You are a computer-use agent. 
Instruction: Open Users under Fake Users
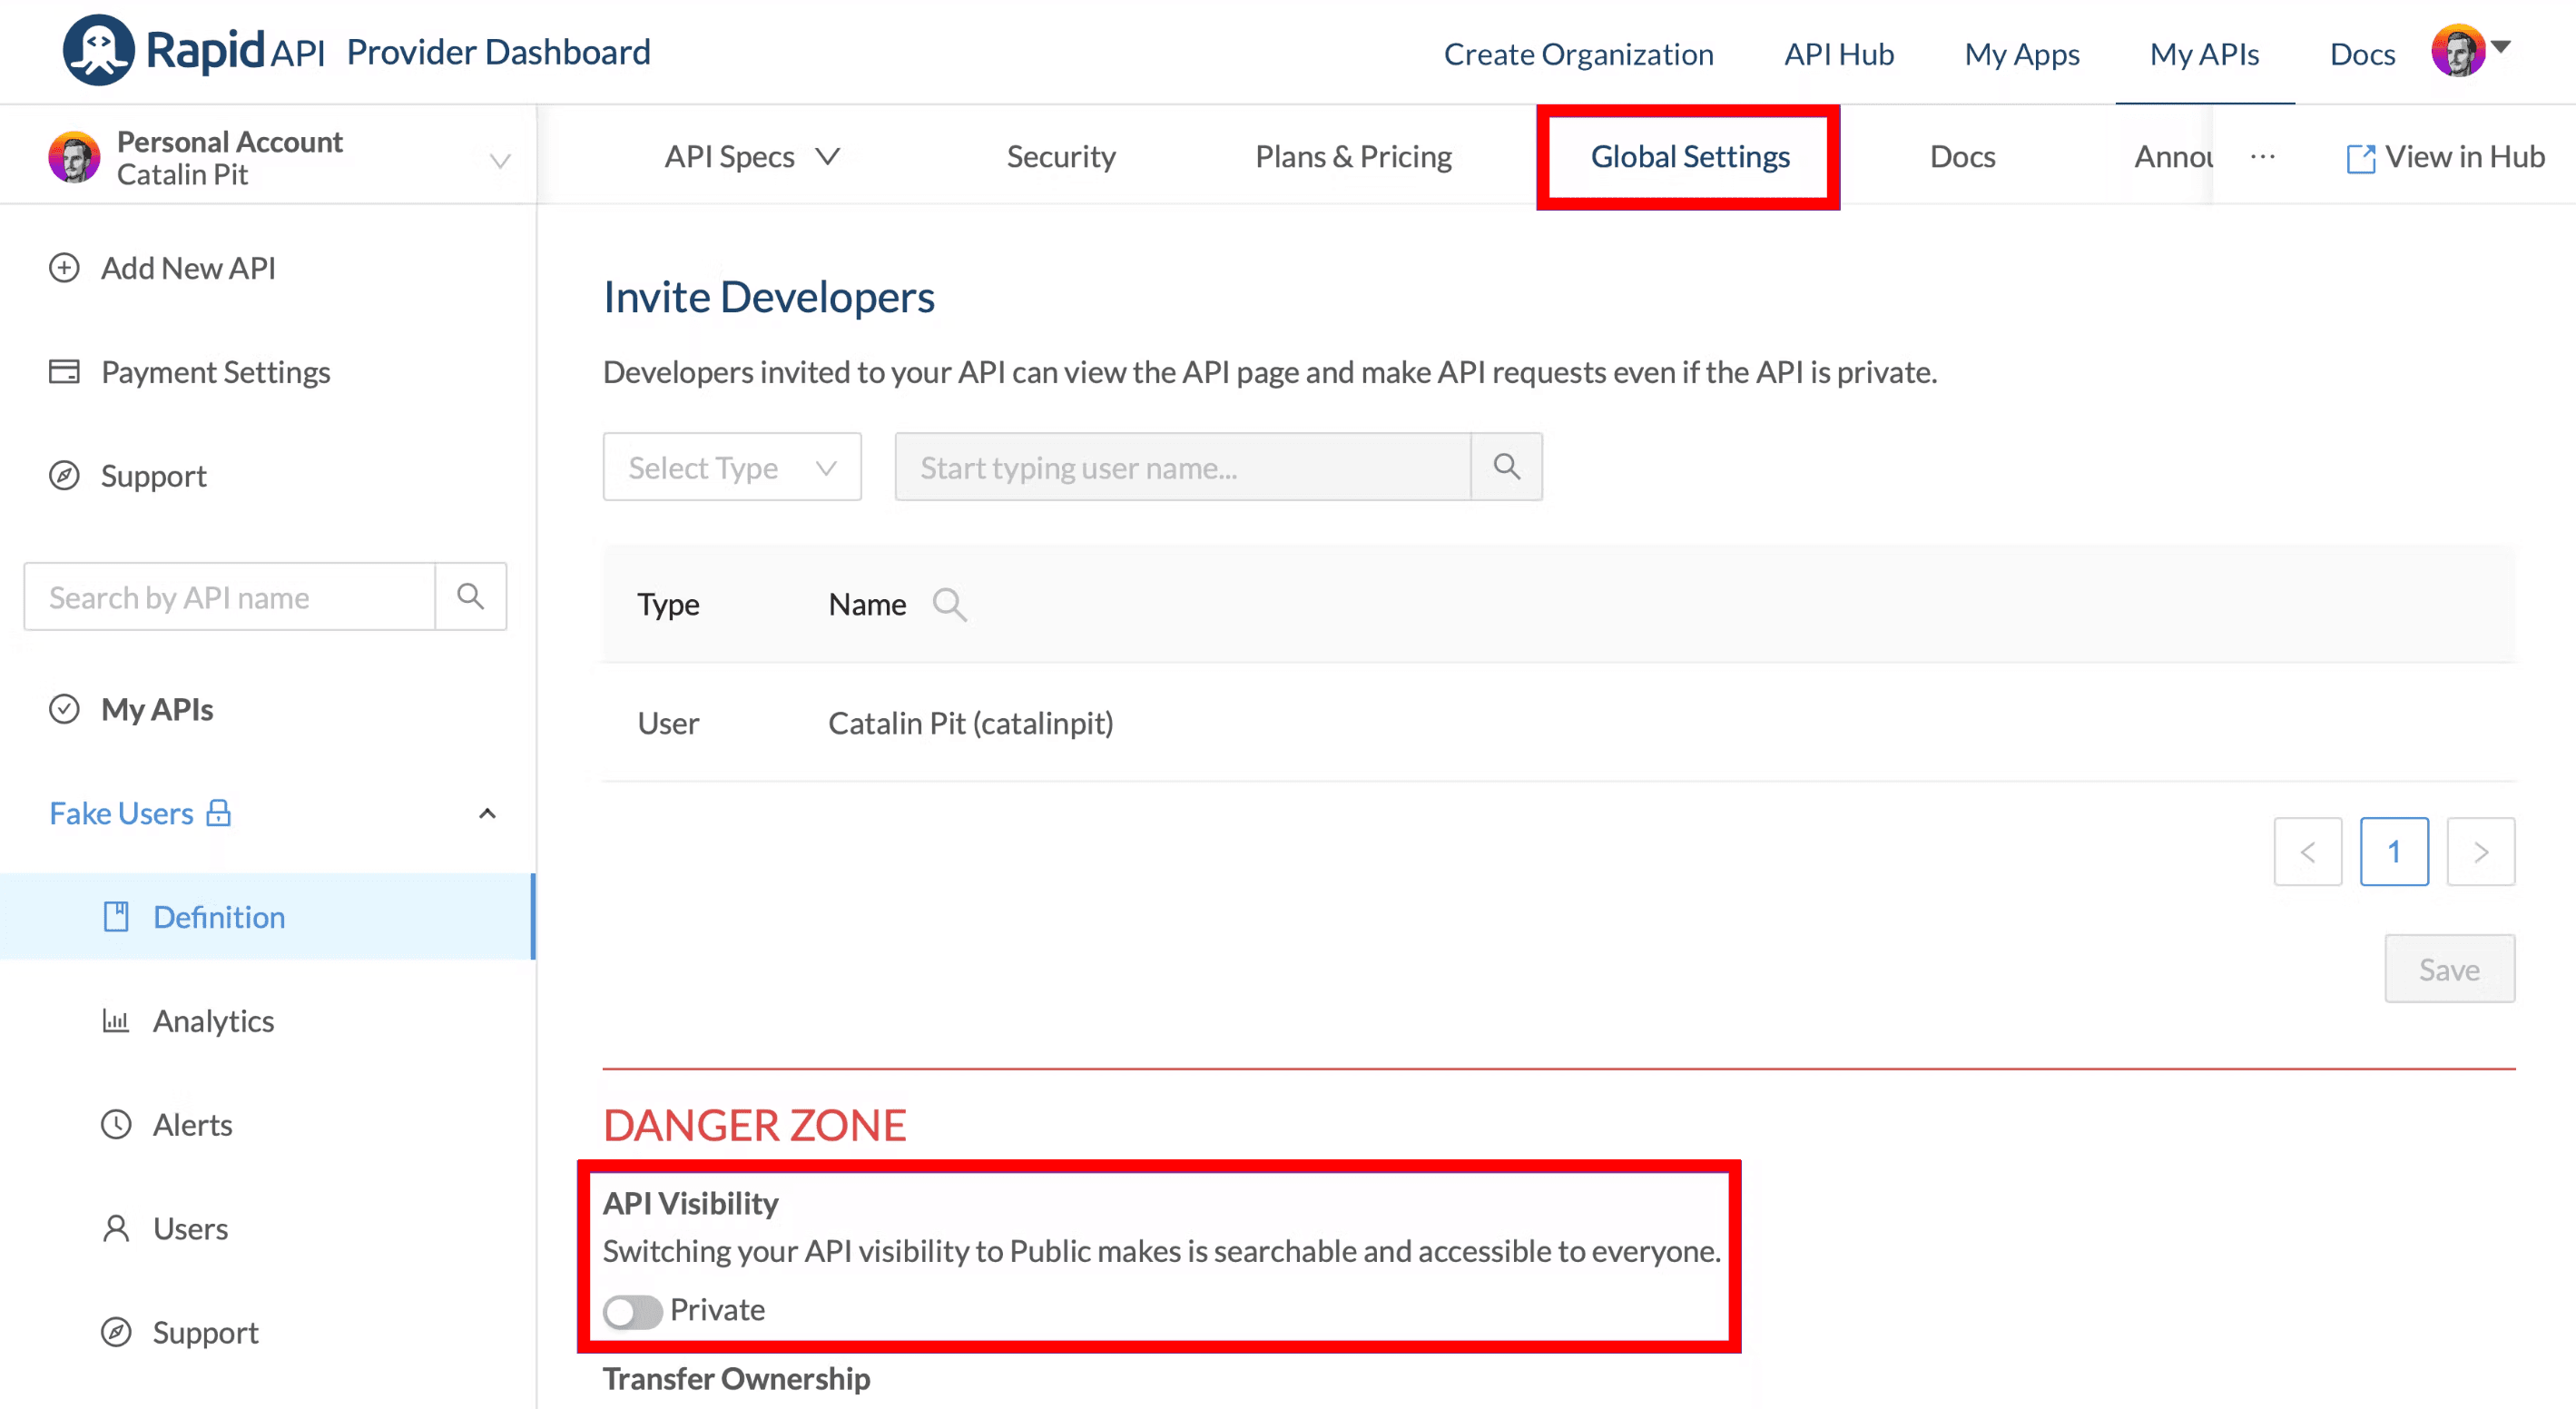pos(190,1229)
